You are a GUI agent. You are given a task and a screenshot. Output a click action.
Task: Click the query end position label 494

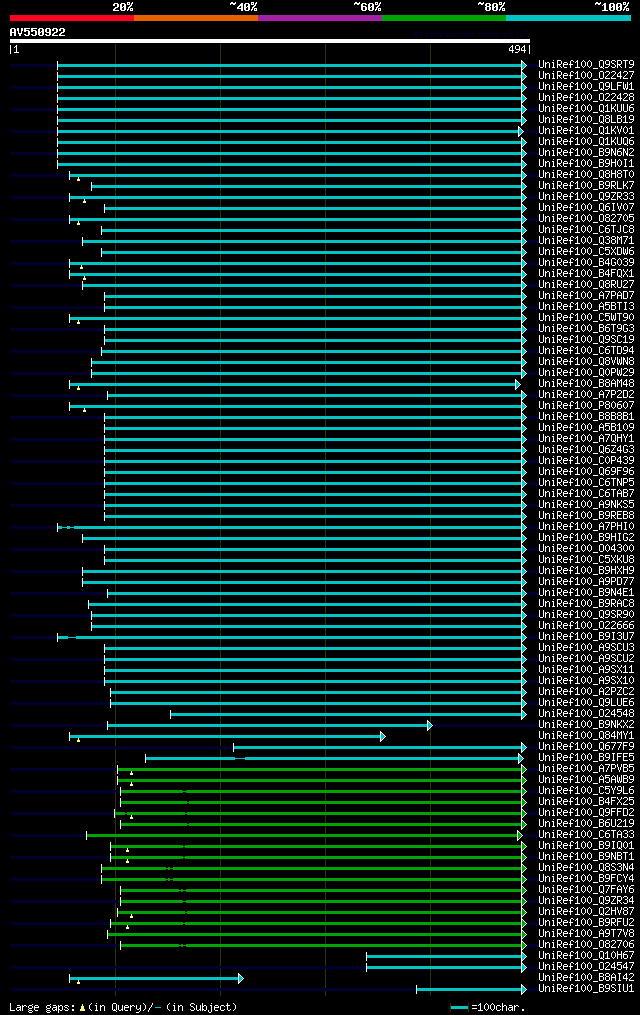tap(517, 49)
